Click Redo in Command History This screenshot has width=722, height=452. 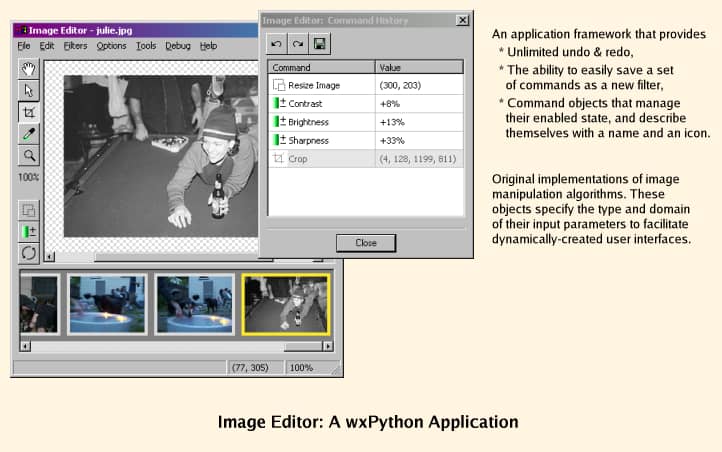[x=298, y=44]
